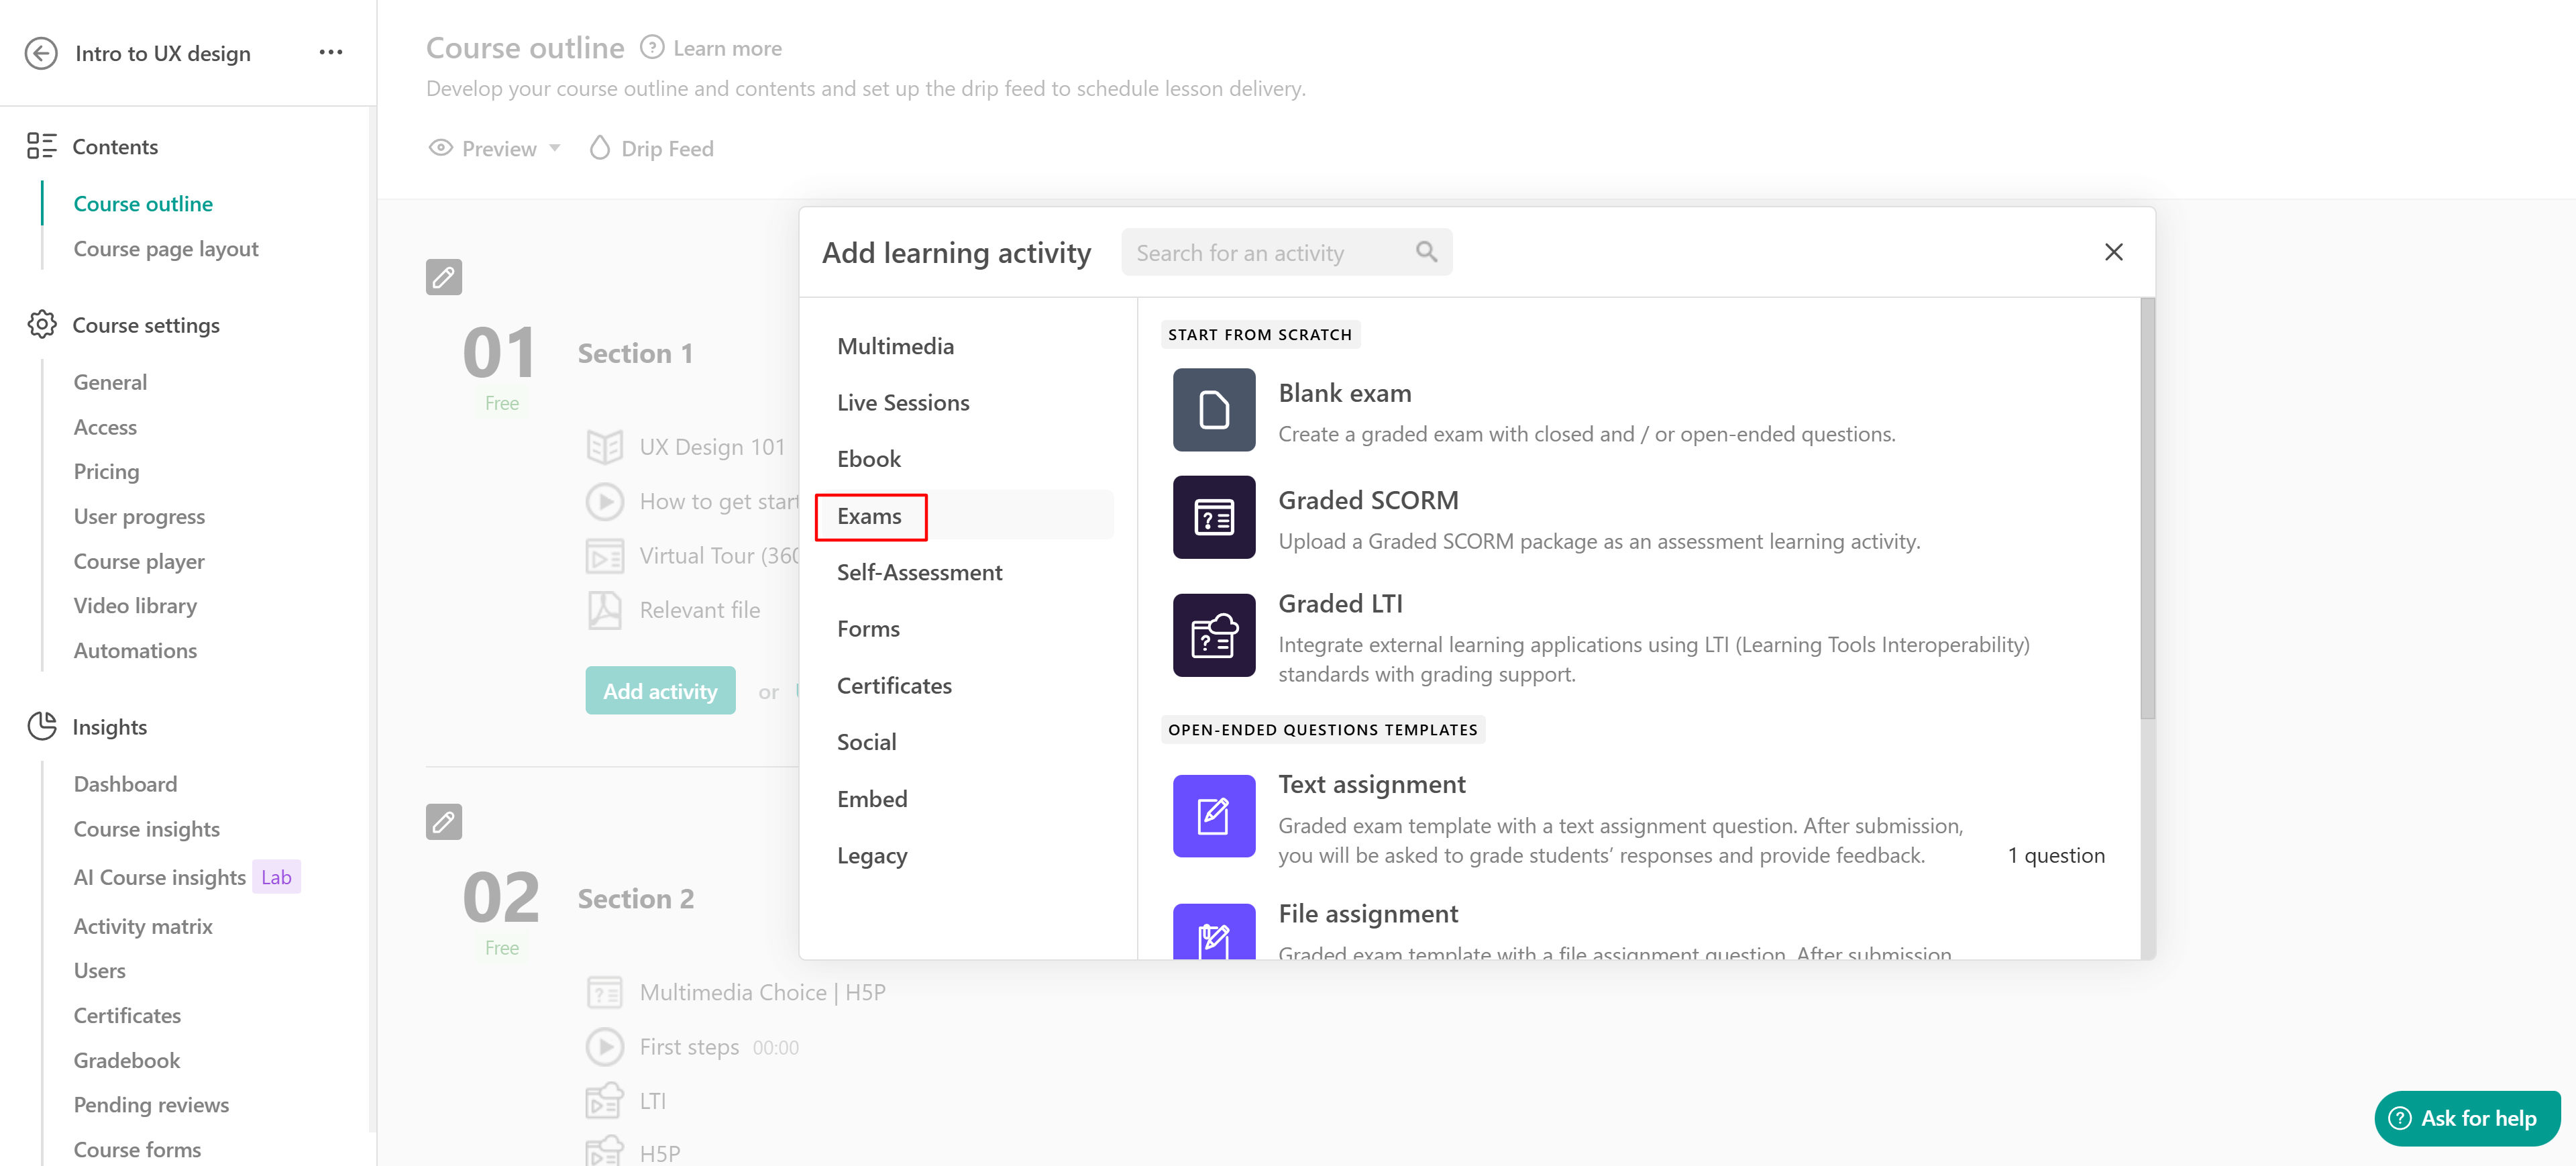Close the Add learning activity dialog

(2113, 252)
